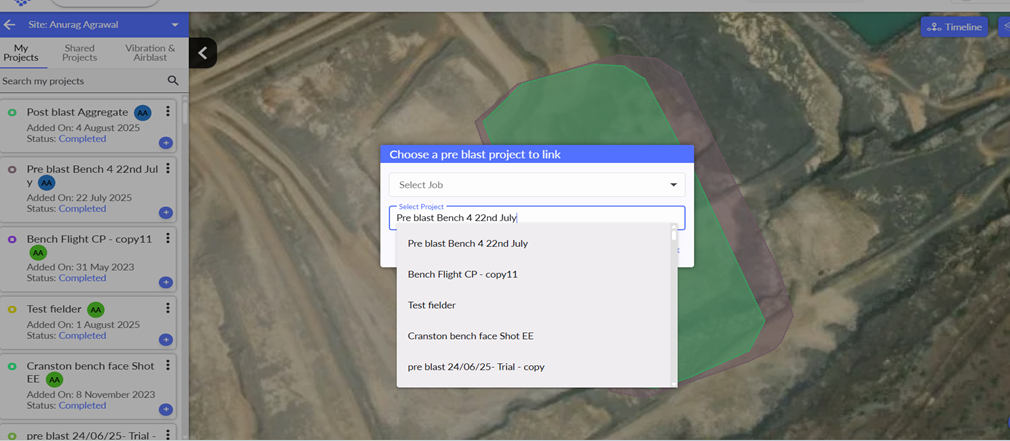Image resolution: width=1010 pixels, height=441 pixels.
Task: Choose Pre blast Bench 4 22nd July option
Action: tap(534, 243)
